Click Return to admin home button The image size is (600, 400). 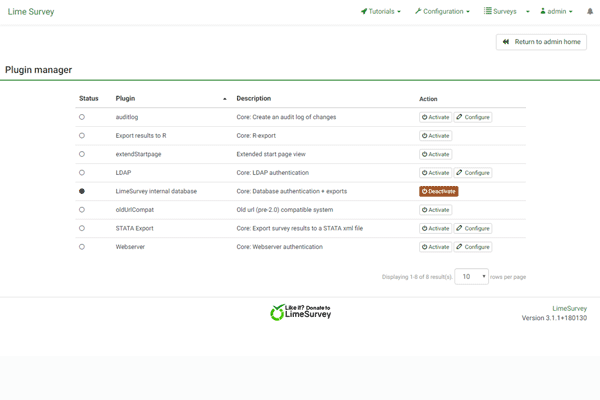coord(541,42)
